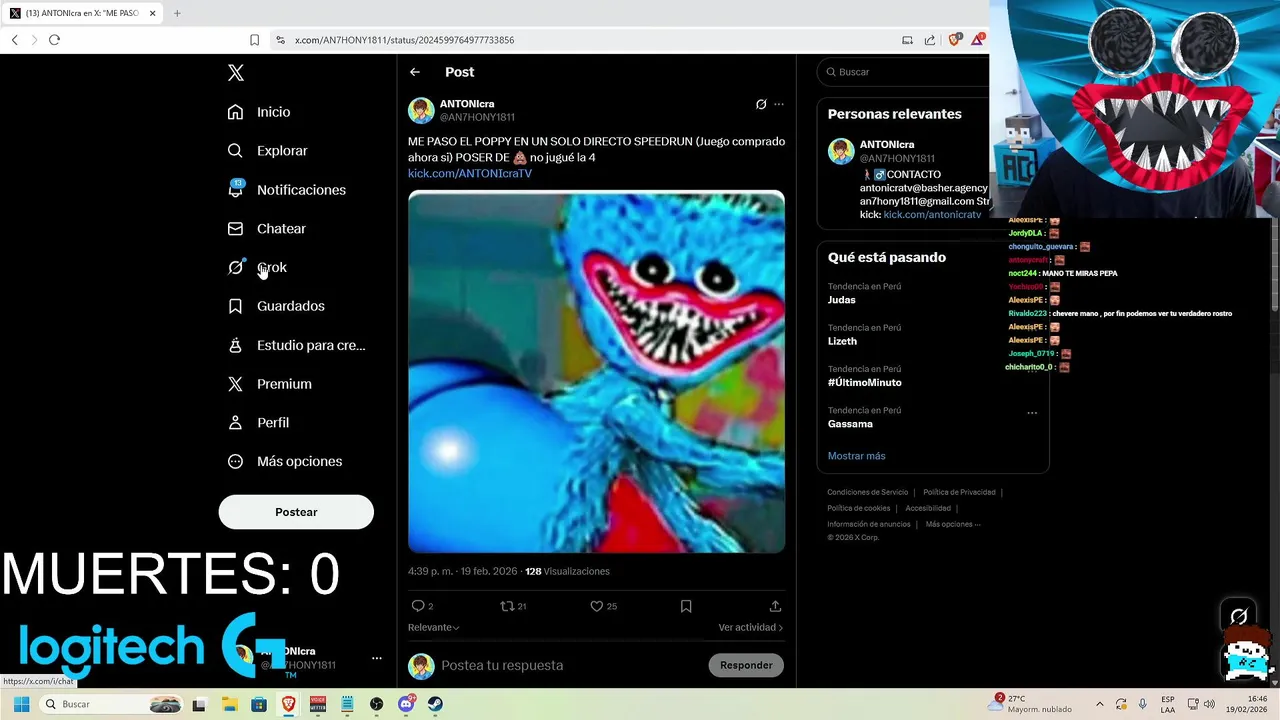Open the Huggy Wuggy post image

pyautogui.click(x=596, y=371)
